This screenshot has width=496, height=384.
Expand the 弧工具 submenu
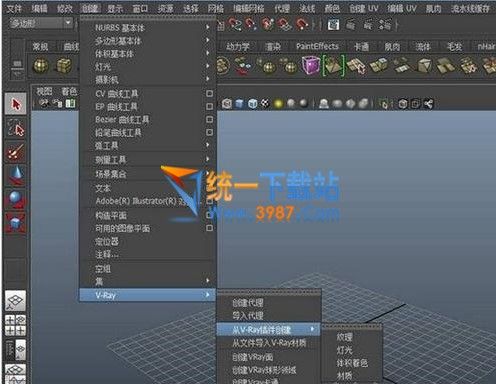[x=148, y=145]
